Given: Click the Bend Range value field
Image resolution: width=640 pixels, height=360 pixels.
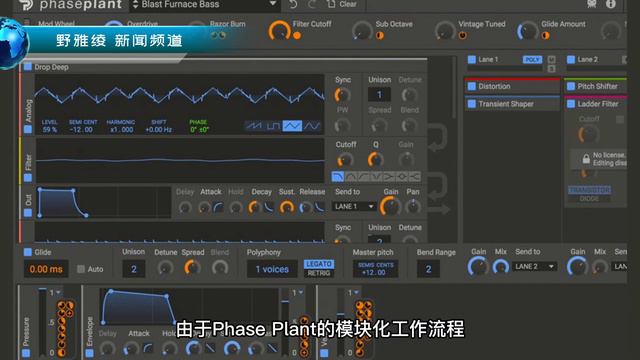Looking at the screenshot, I should click(x=428, y=269).
